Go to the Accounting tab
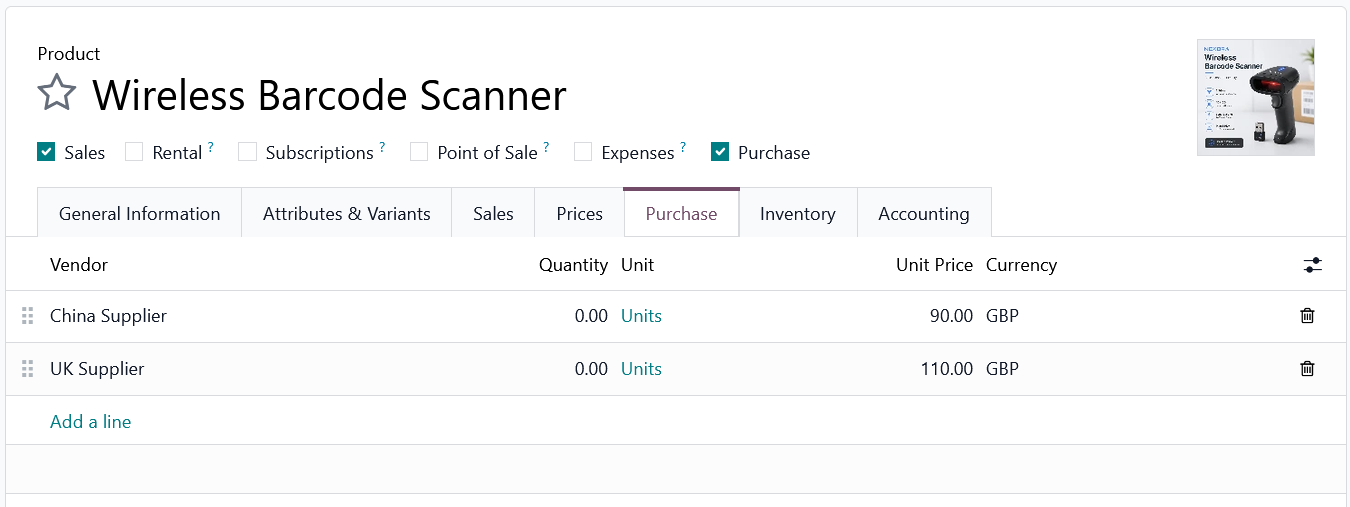 click(x=924, y=213)
